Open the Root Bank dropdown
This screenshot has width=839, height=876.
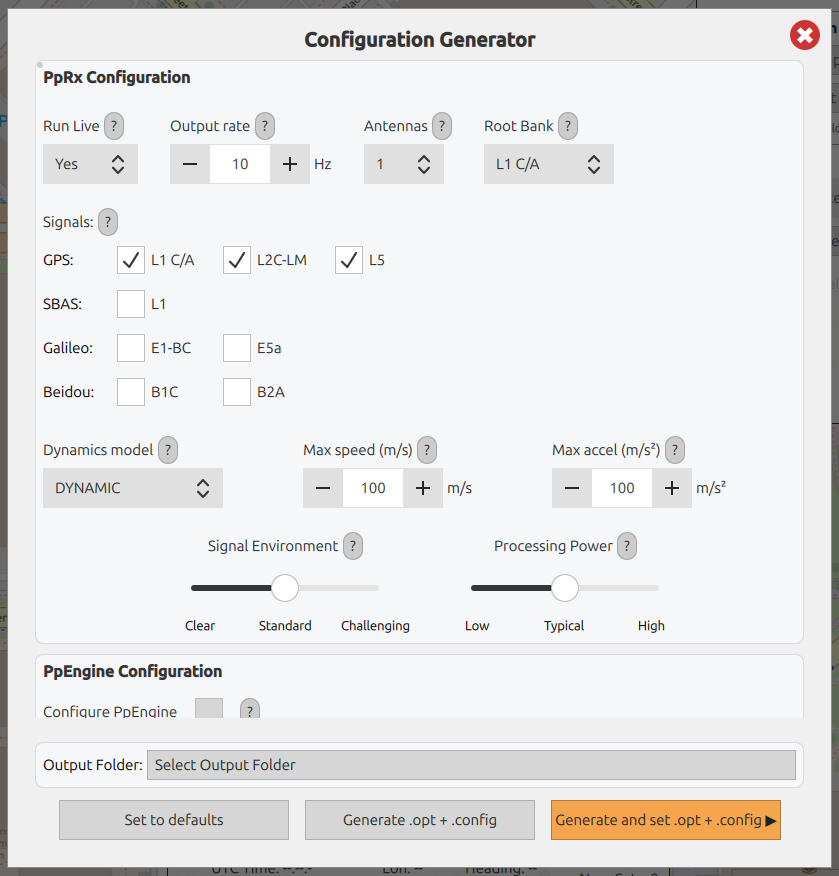[549, 164]
